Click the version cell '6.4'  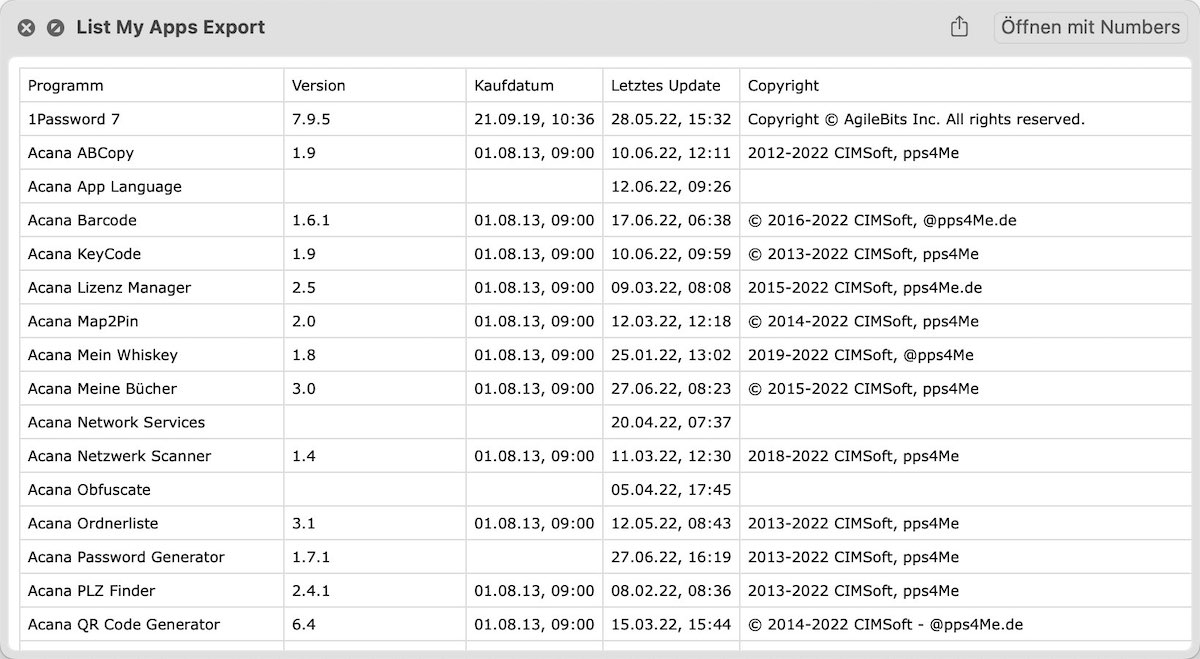375,624
